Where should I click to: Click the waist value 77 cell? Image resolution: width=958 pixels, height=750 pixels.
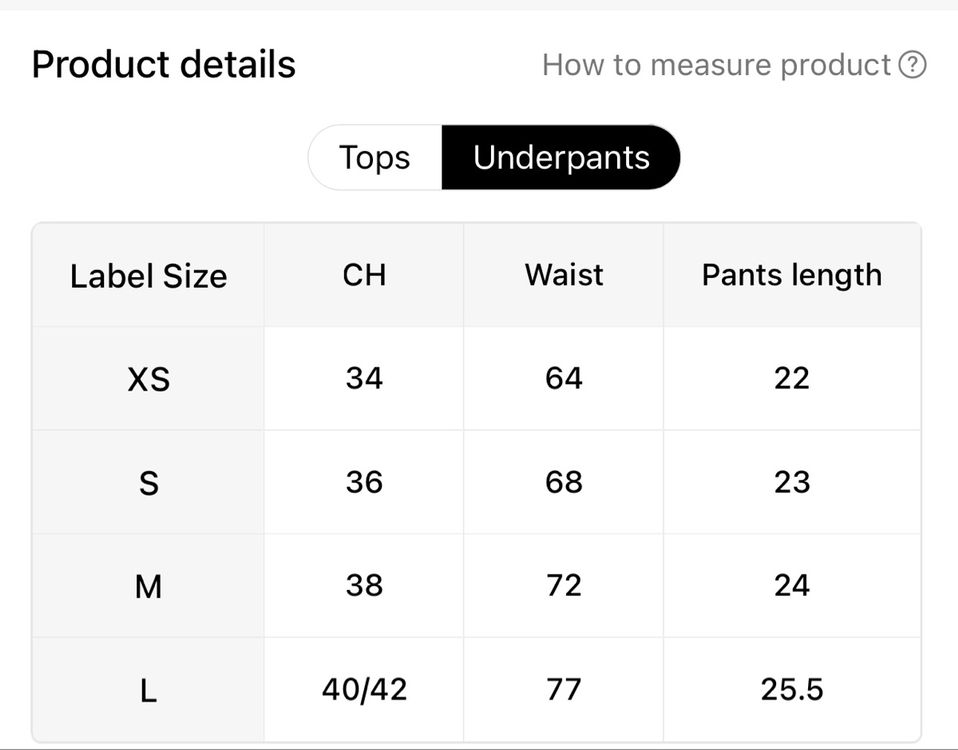click(564, 689)
